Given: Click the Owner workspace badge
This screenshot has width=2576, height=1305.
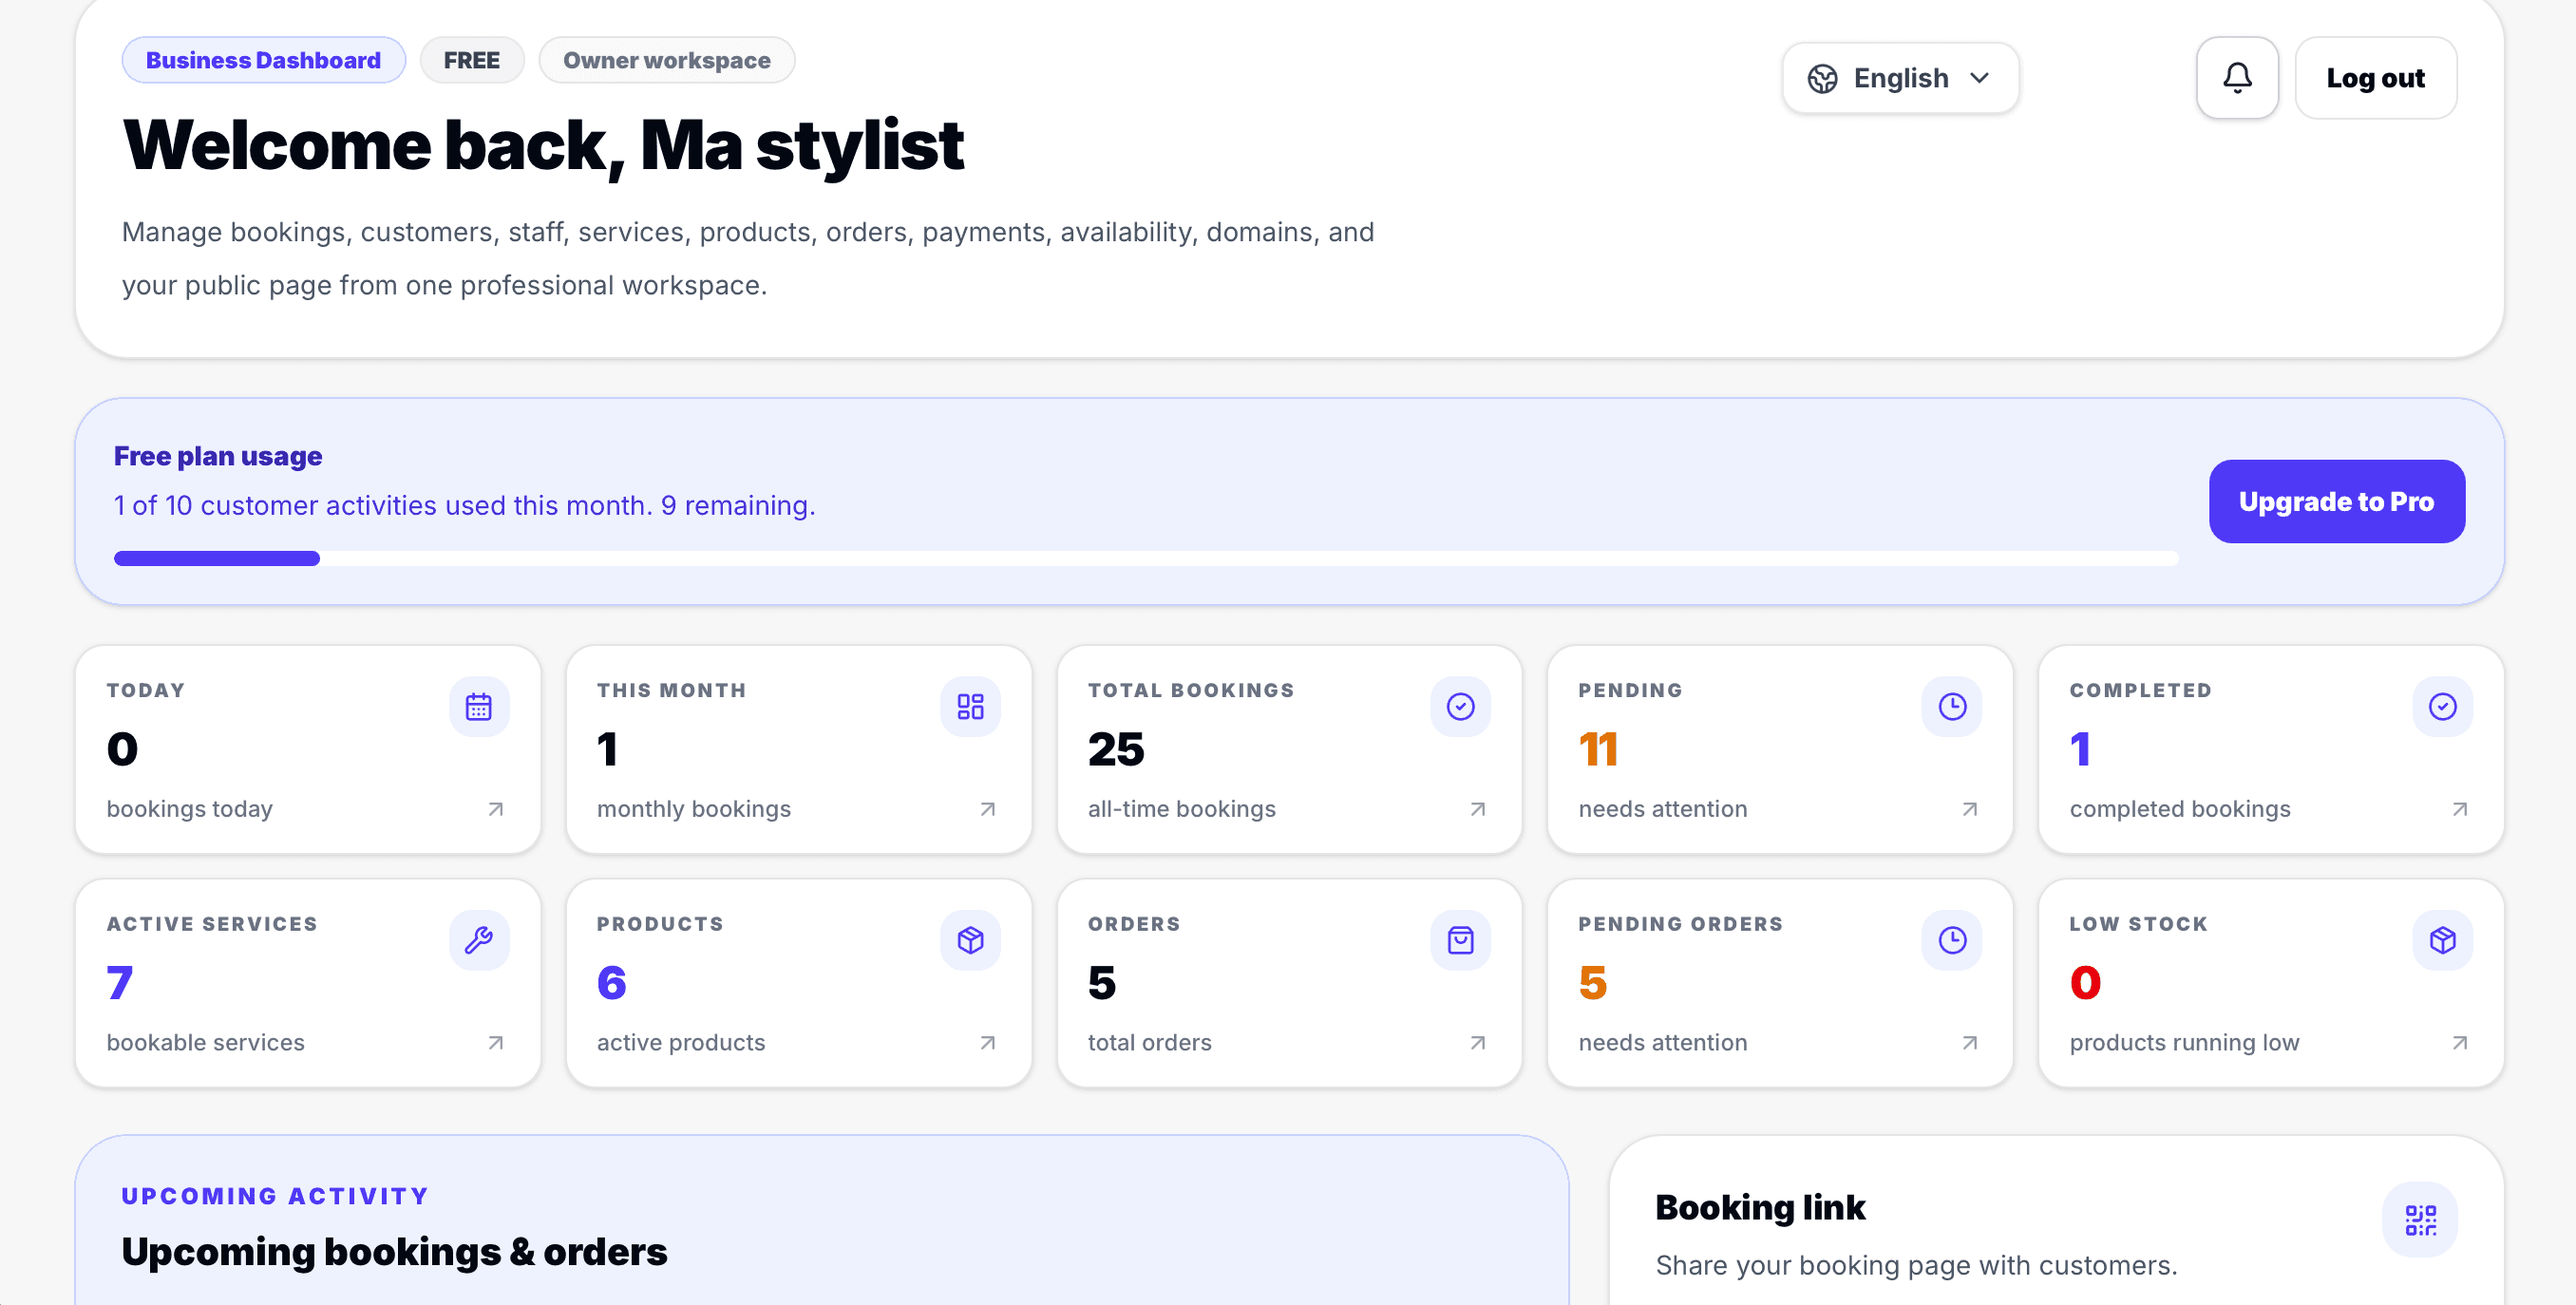Looking at the screenshot, I should pyautogui.click(x=666, y=60).
